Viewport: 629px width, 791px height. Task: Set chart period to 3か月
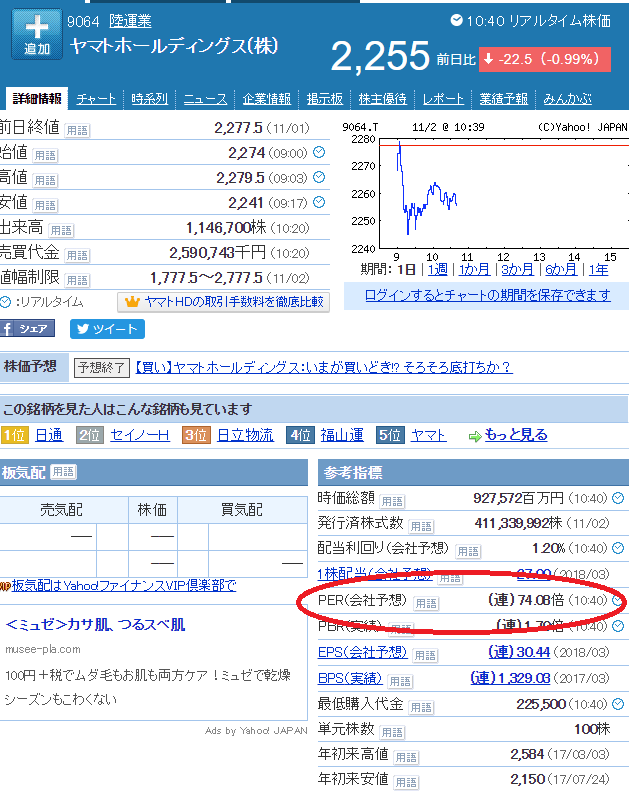click(518, 270)
